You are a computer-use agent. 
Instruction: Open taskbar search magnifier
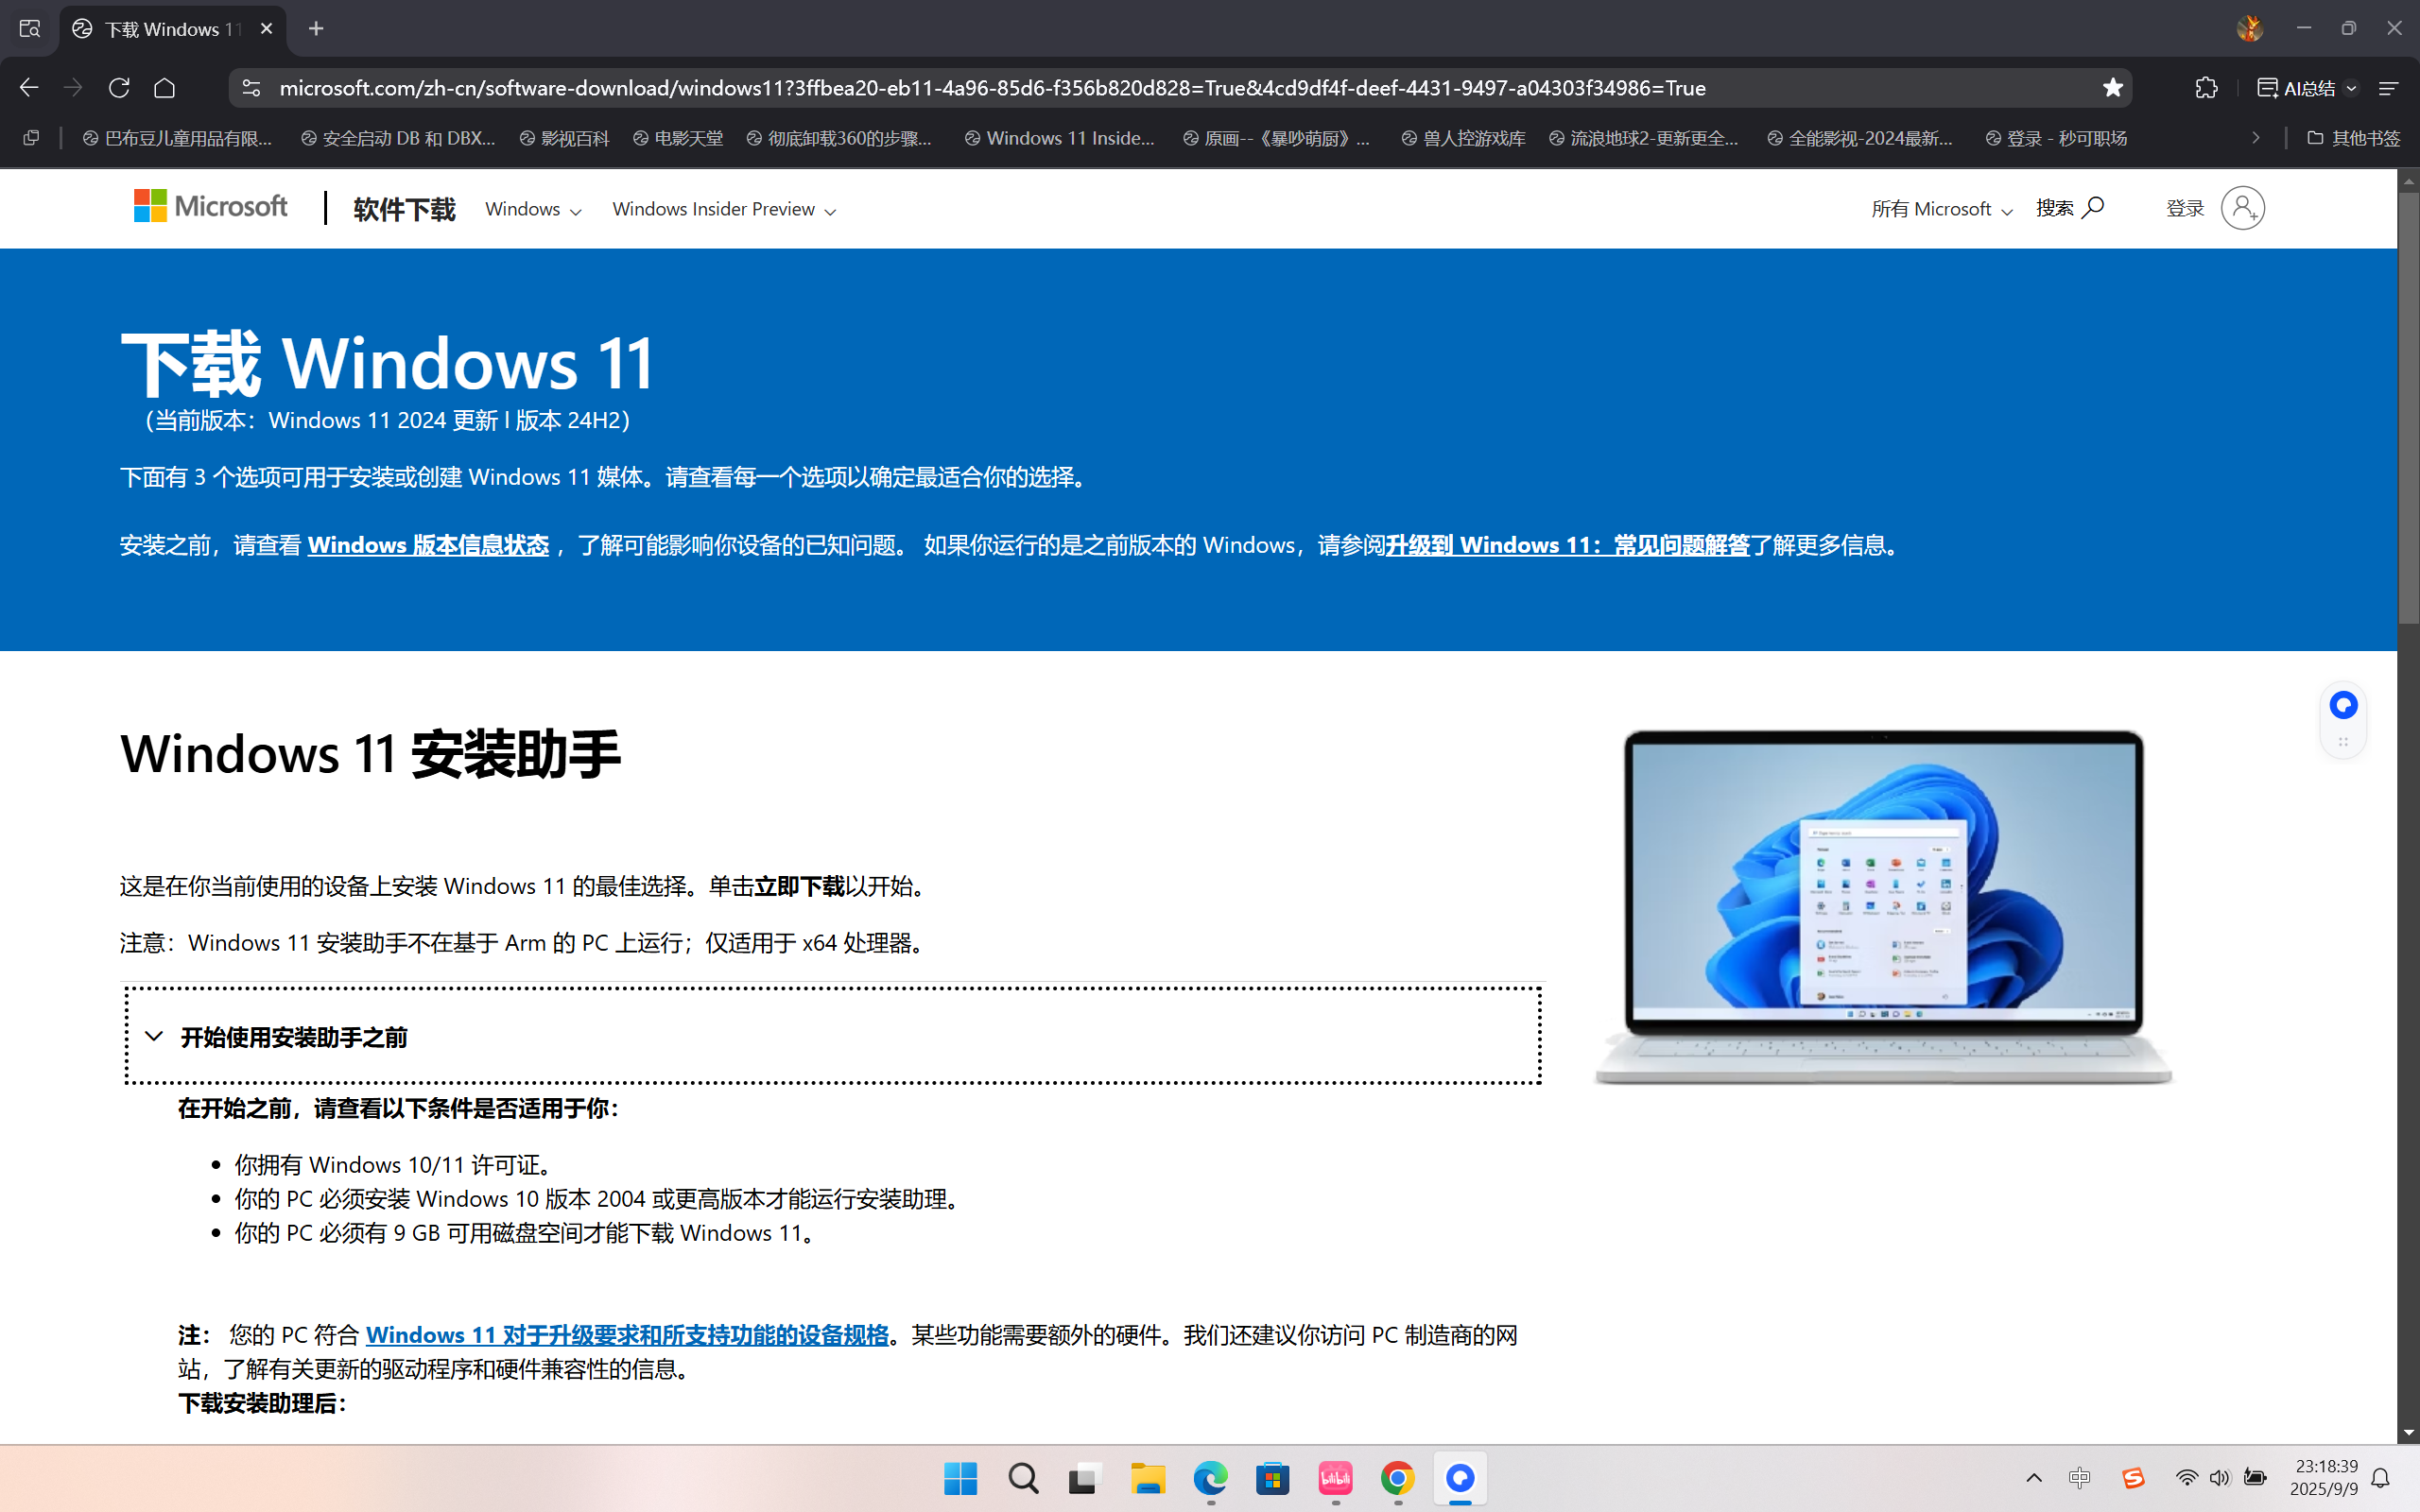[1023, 1478]
